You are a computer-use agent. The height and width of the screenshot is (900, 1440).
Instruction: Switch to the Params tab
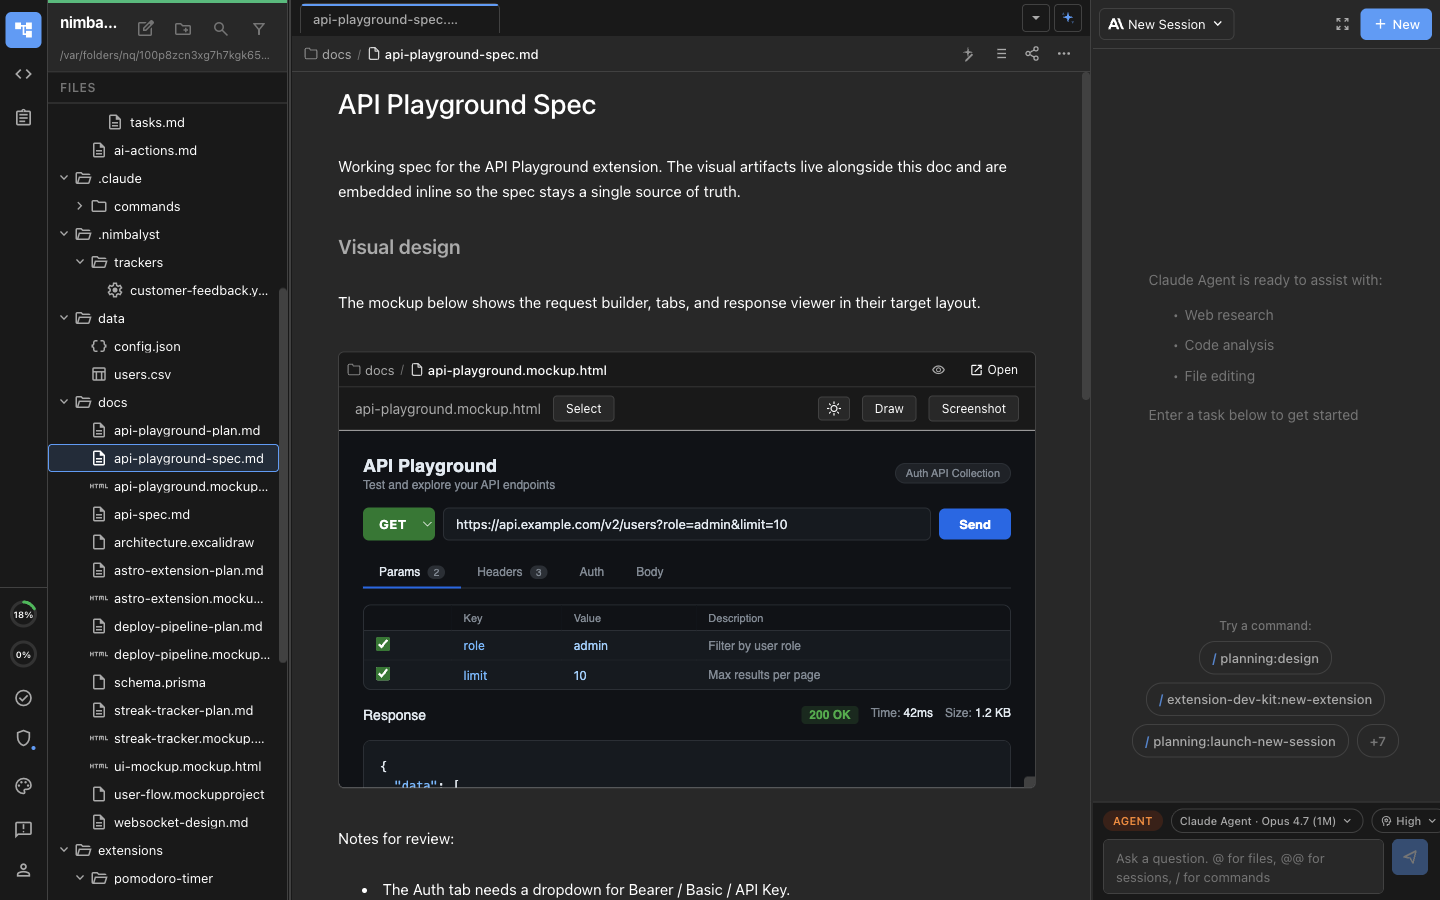411,572
